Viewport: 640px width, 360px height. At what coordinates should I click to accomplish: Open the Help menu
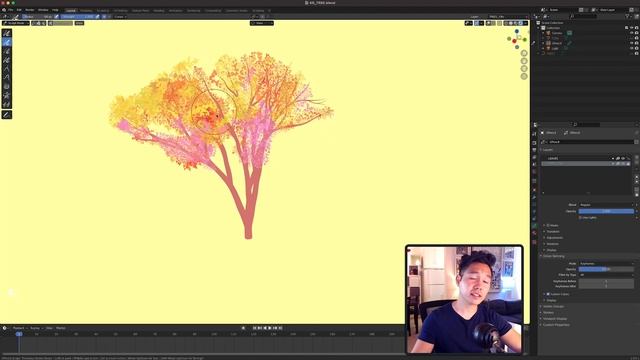pyautogui.click(x=55, y=10)
